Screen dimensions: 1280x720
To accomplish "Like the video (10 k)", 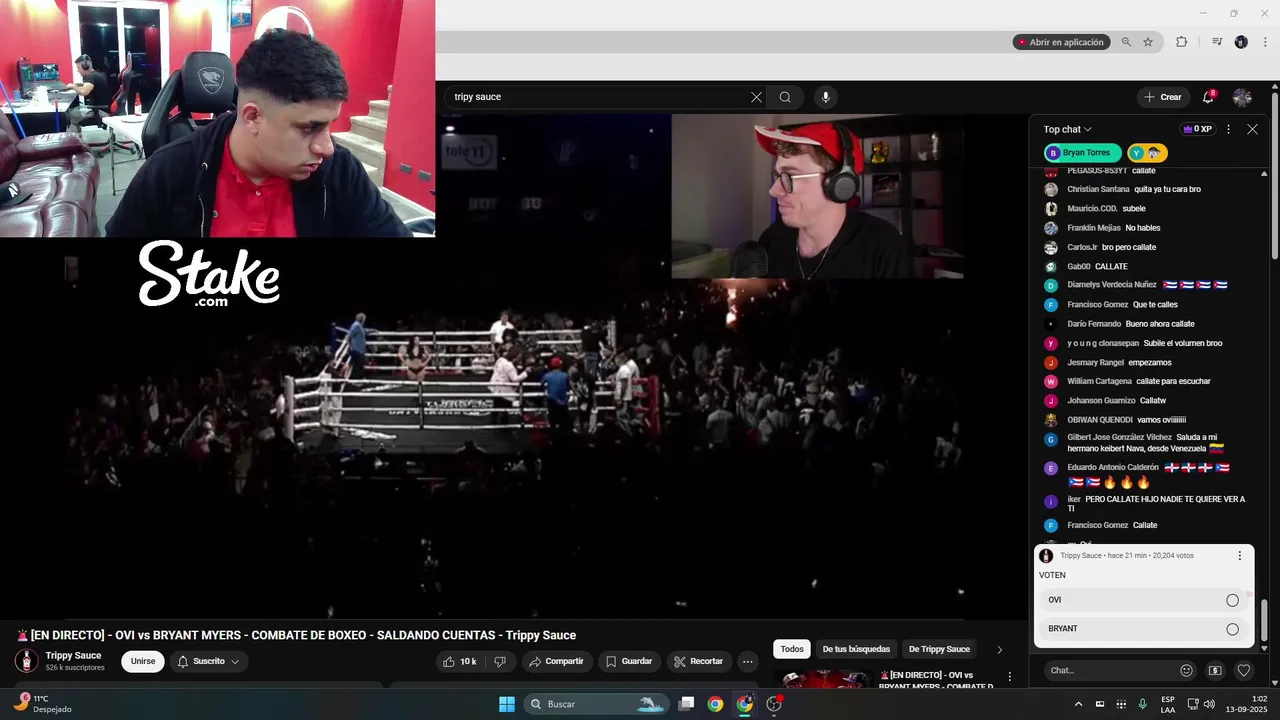I will (x=460, y=661).
